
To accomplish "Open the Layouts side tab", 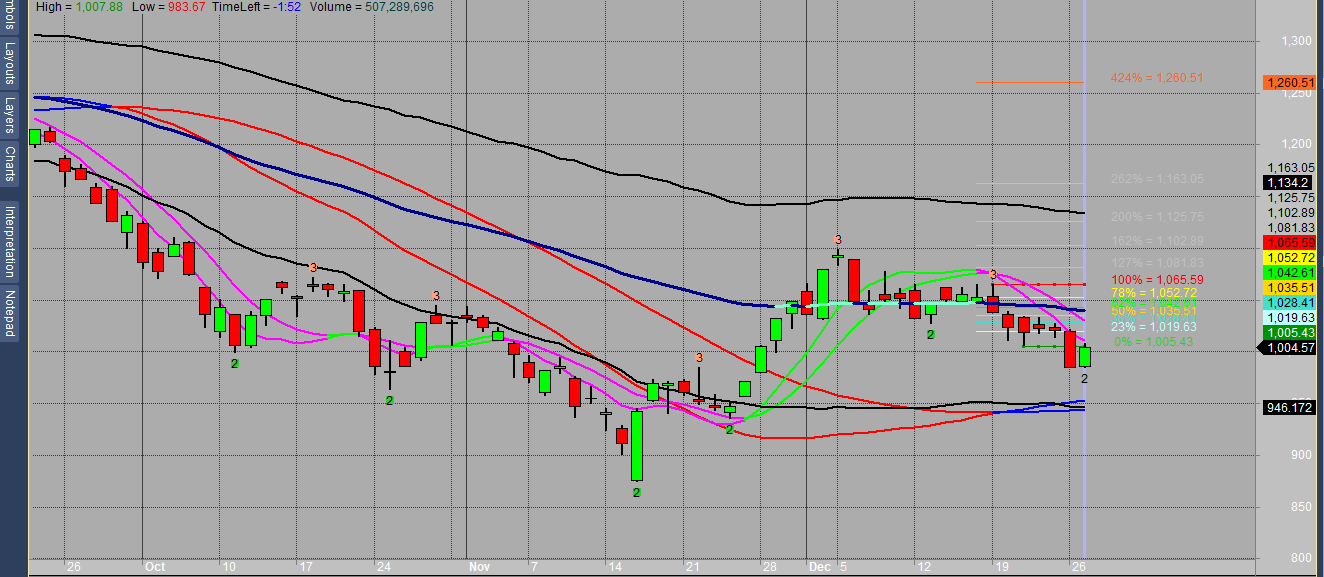I will 9,63.
